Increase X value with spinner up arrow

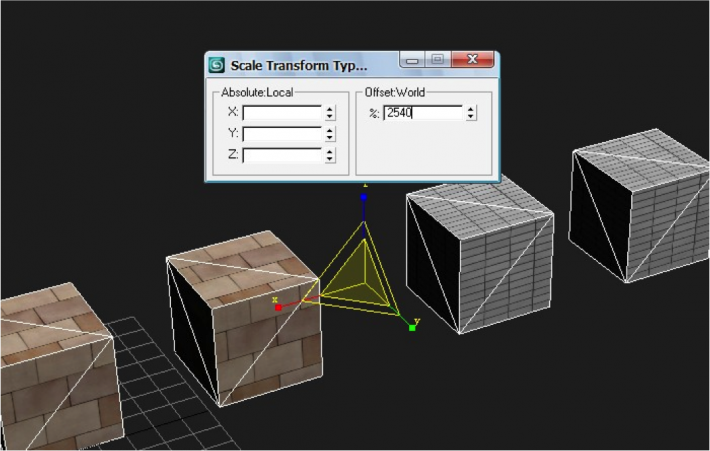(330, 109)
